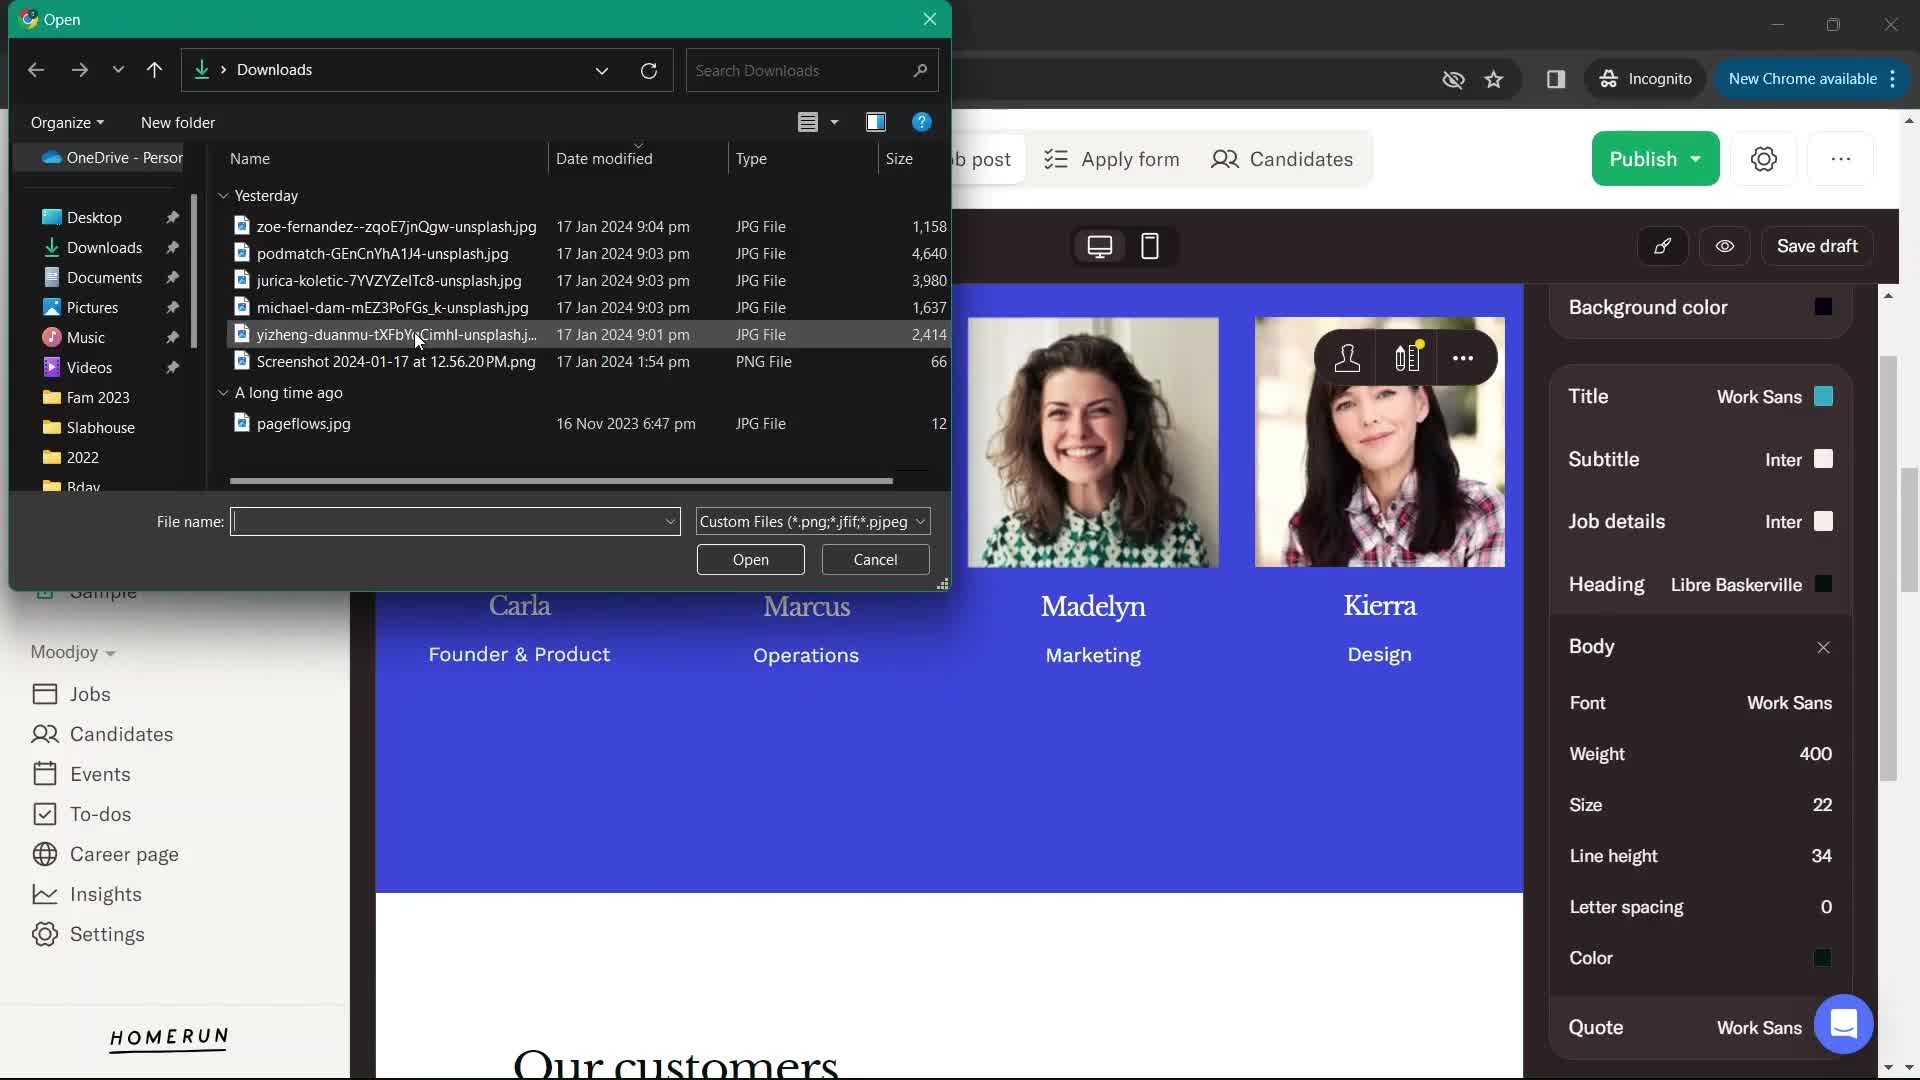The width and height of the screenshot is (1920, 1080).
Task: Select the mobile view icon
Action: coord(1150,245)
